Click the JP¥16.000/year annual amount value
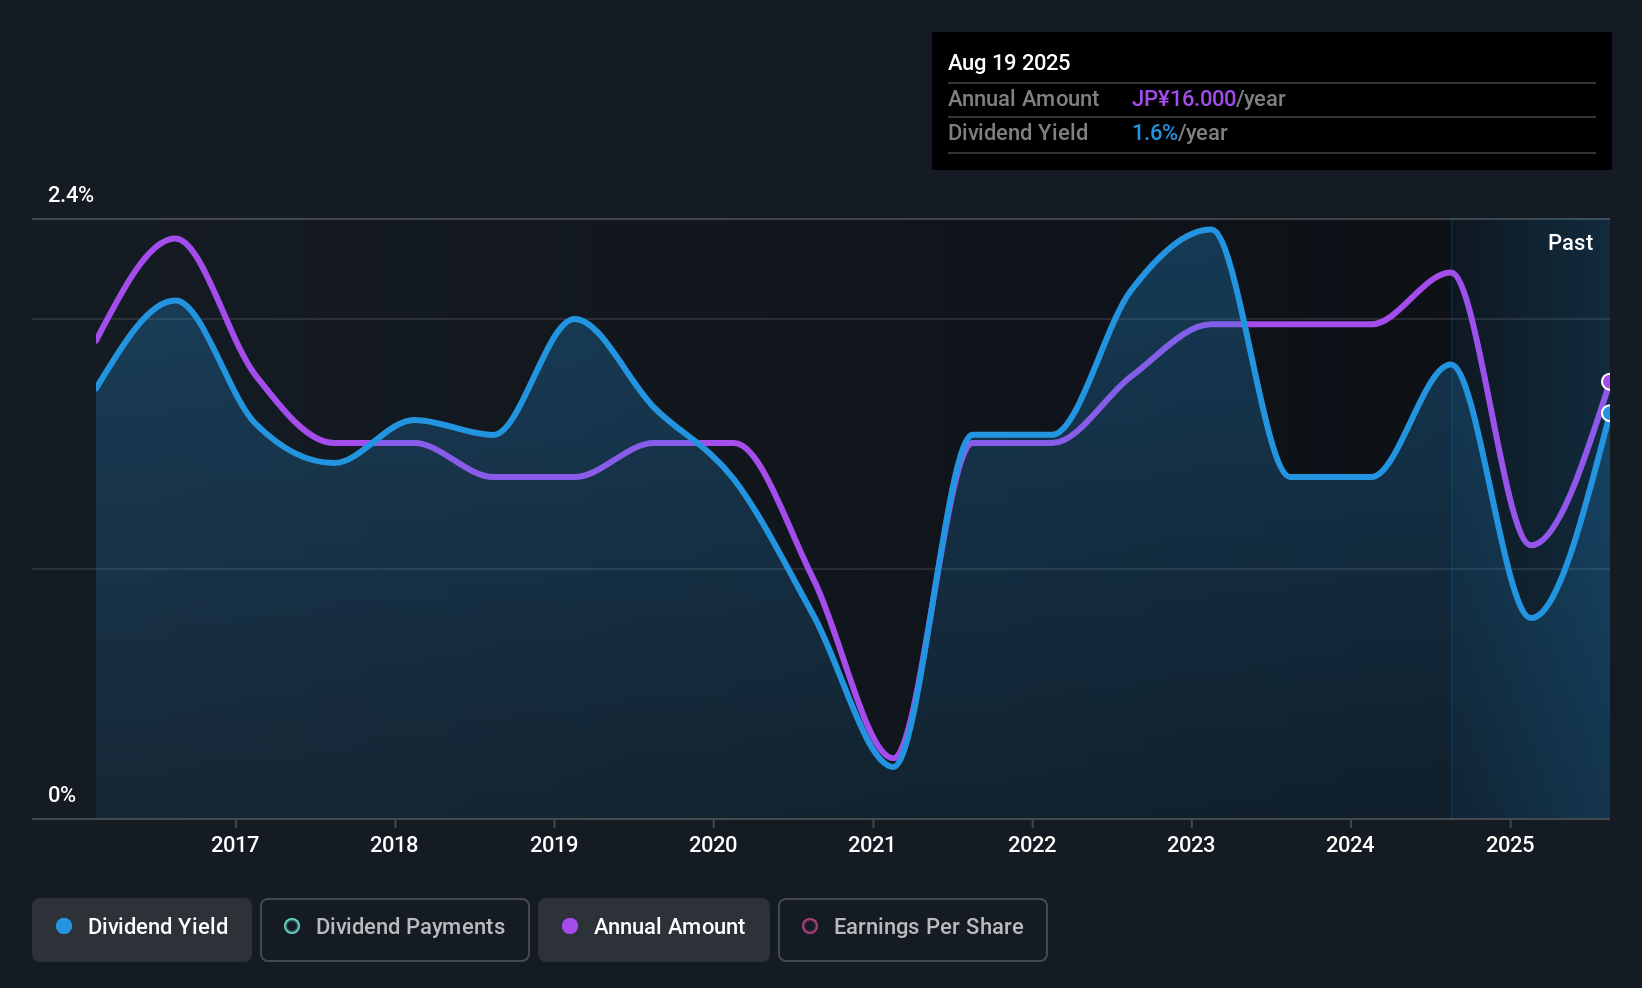 point(1208,98)
